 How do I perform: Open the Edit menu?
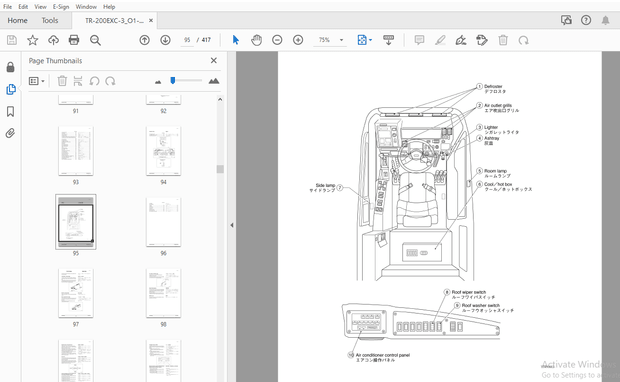[23, 7]
